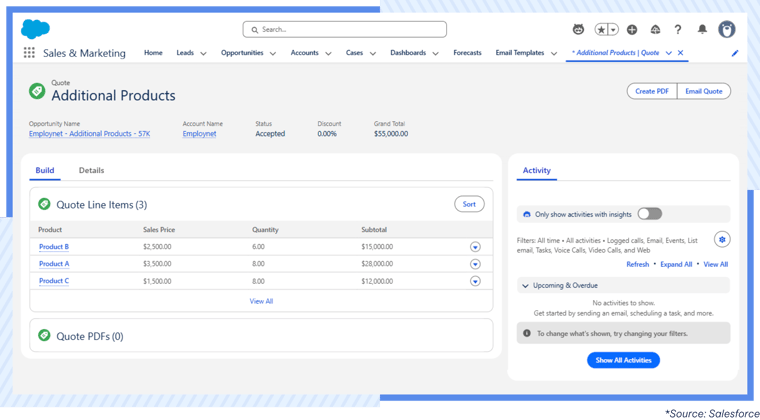
Task: Collapse the Upcoming & Overdue section
Action: [525, 286]
